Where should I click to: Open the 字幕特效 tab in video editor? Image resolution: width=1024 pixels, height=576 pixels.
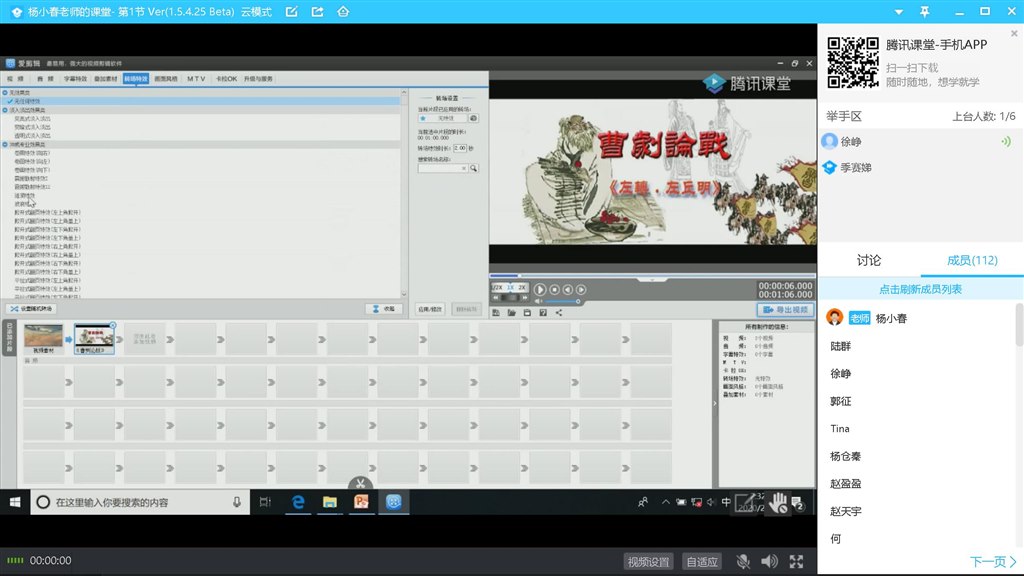(75, 78)
